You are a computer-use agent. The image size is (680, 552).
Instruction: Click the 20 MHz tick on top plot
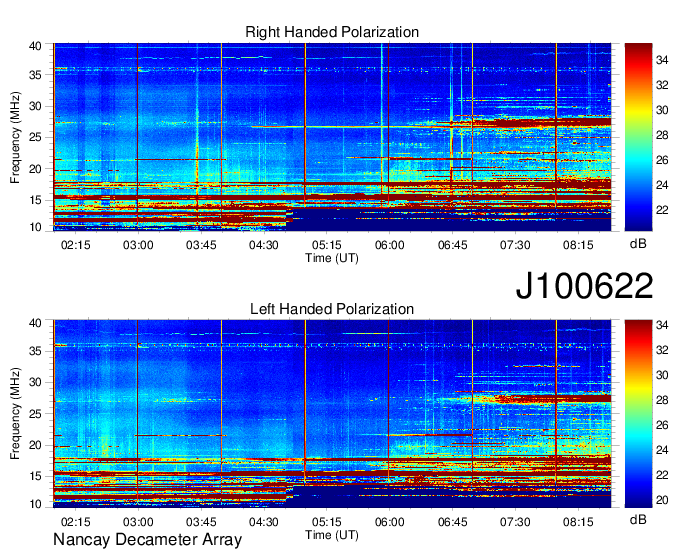[35, 169]
